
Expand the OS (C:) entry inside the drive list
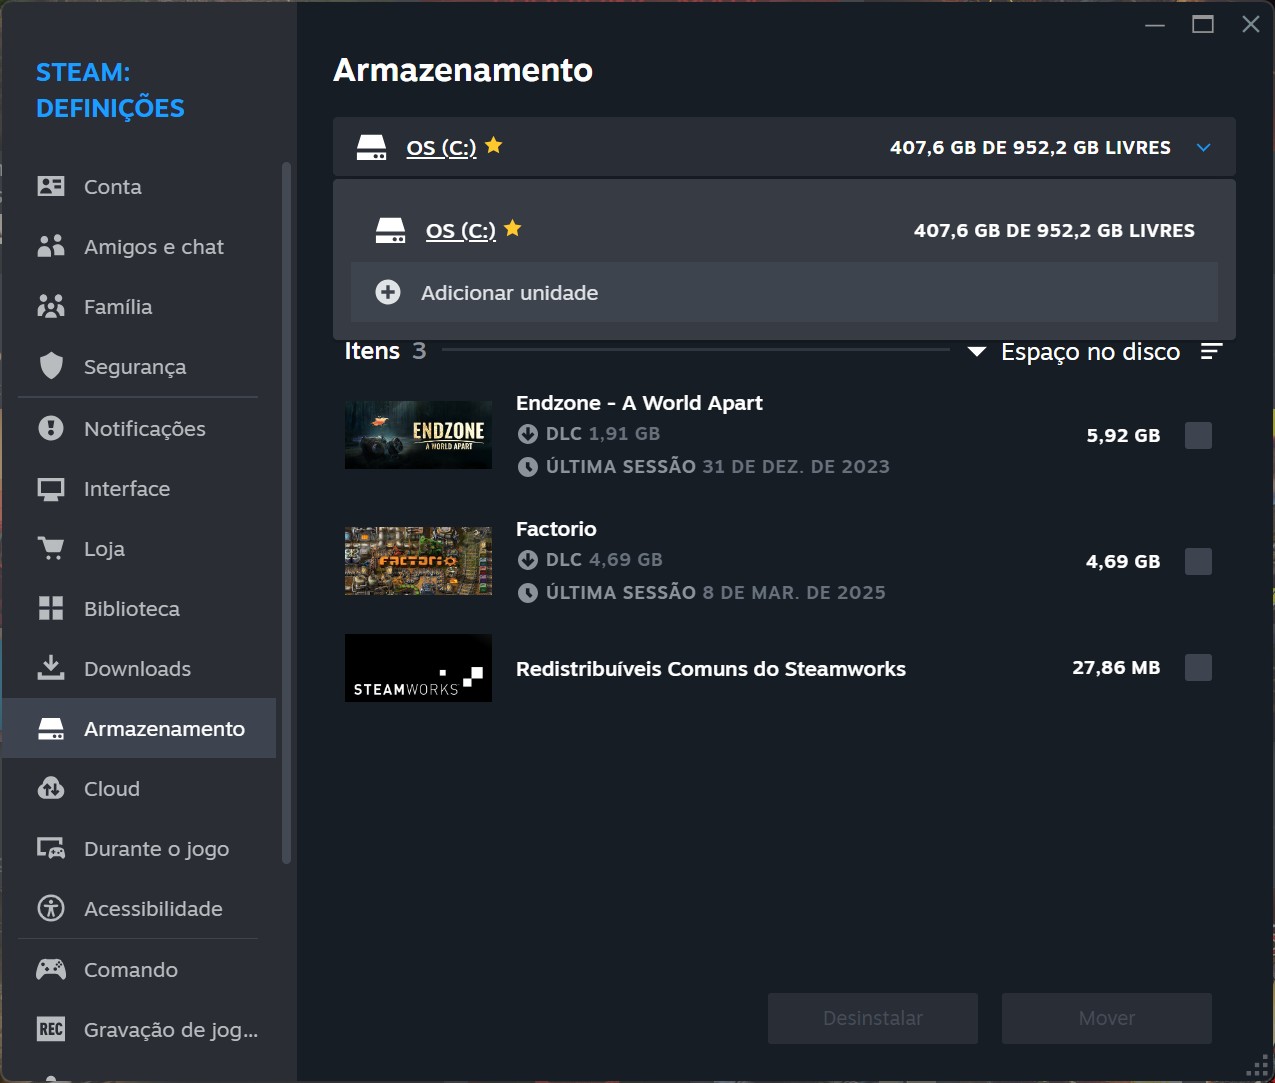click(460, 230)
